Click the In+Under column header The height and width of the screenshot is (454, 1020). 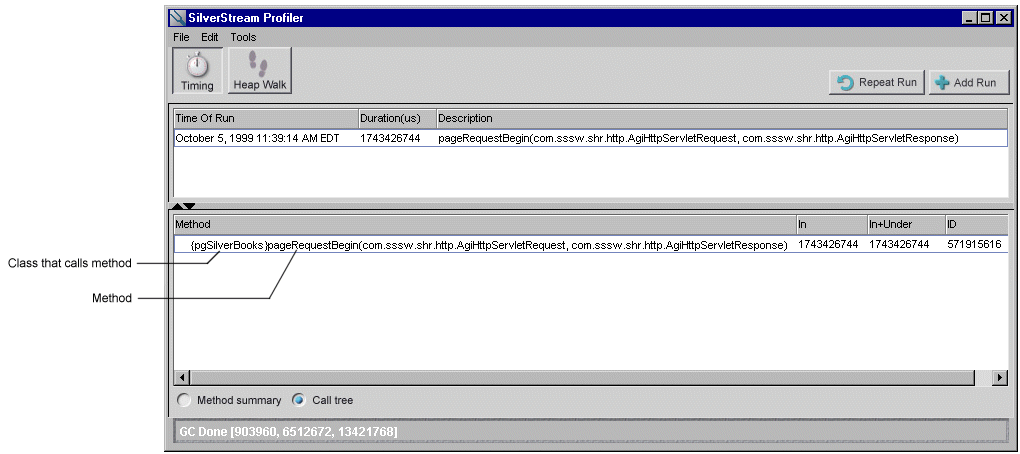click(906, 224)
